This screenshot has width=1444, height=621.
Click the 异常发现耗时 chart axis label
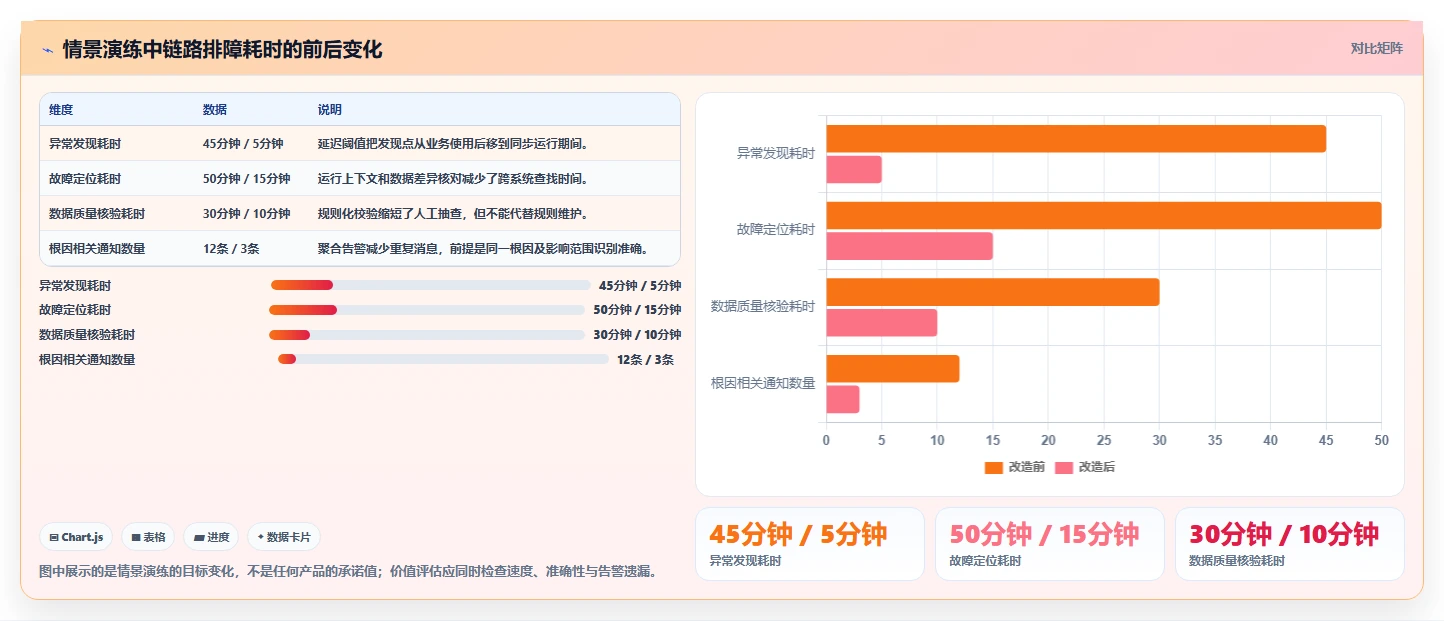pyautogui.click(x=776, y=154)
